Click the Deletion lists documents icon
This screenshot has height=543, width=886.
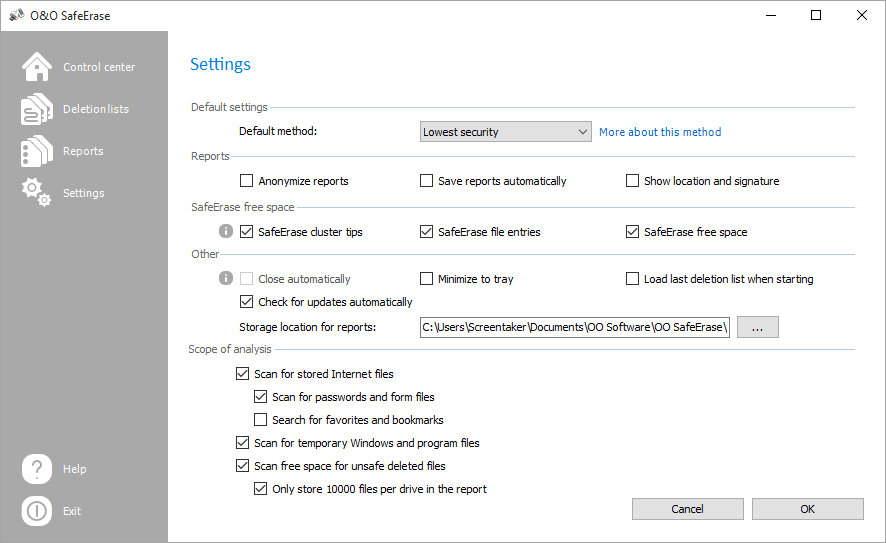(x=37, y=109)
